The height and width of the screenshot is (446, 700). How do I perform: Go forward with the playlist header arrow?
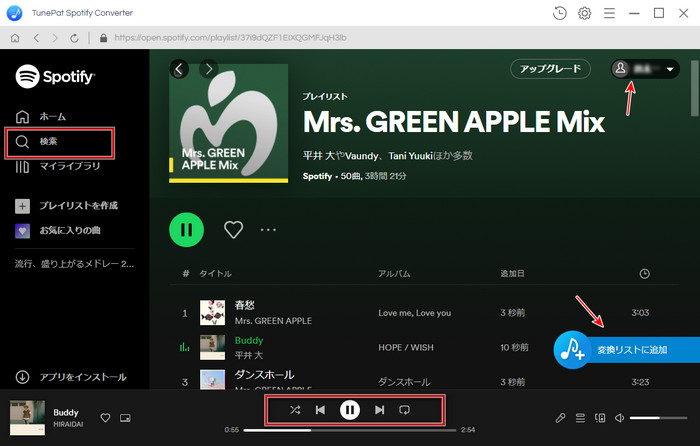coord(208,69)
